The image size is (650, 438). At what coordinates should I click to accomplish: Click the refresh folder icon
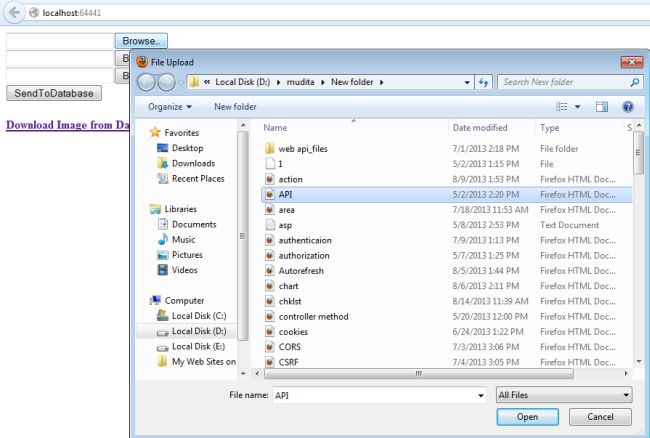483,82
